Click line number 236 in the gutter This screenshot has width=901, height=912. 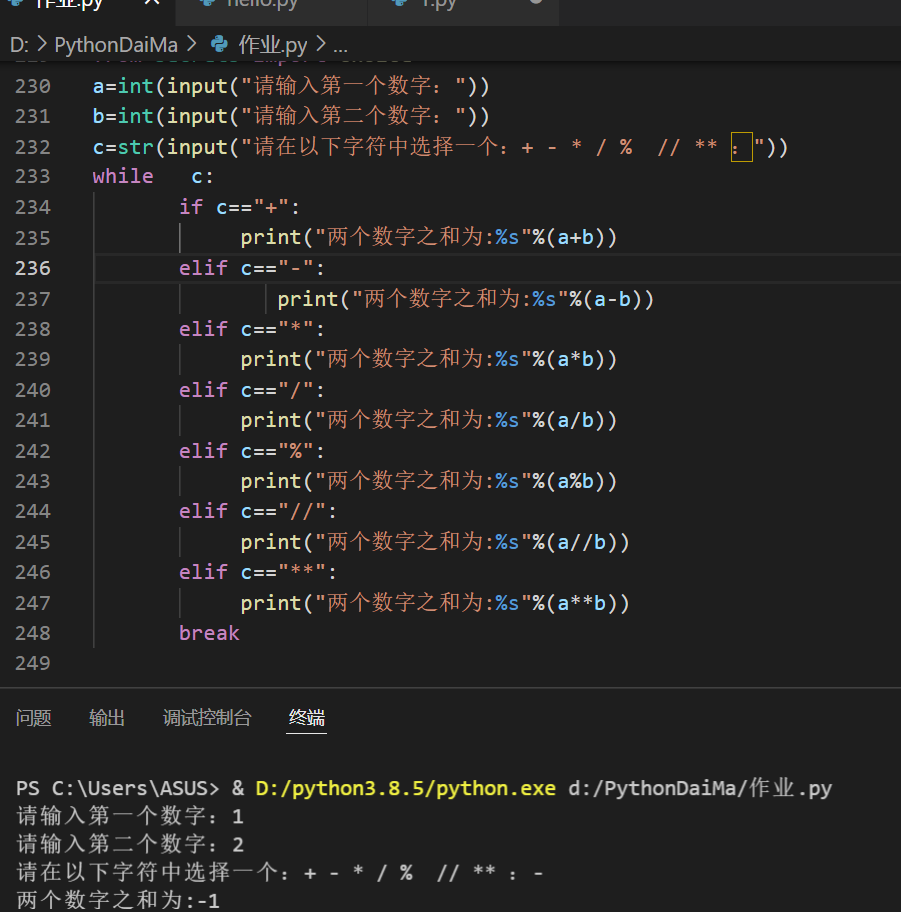pos(33,268)
